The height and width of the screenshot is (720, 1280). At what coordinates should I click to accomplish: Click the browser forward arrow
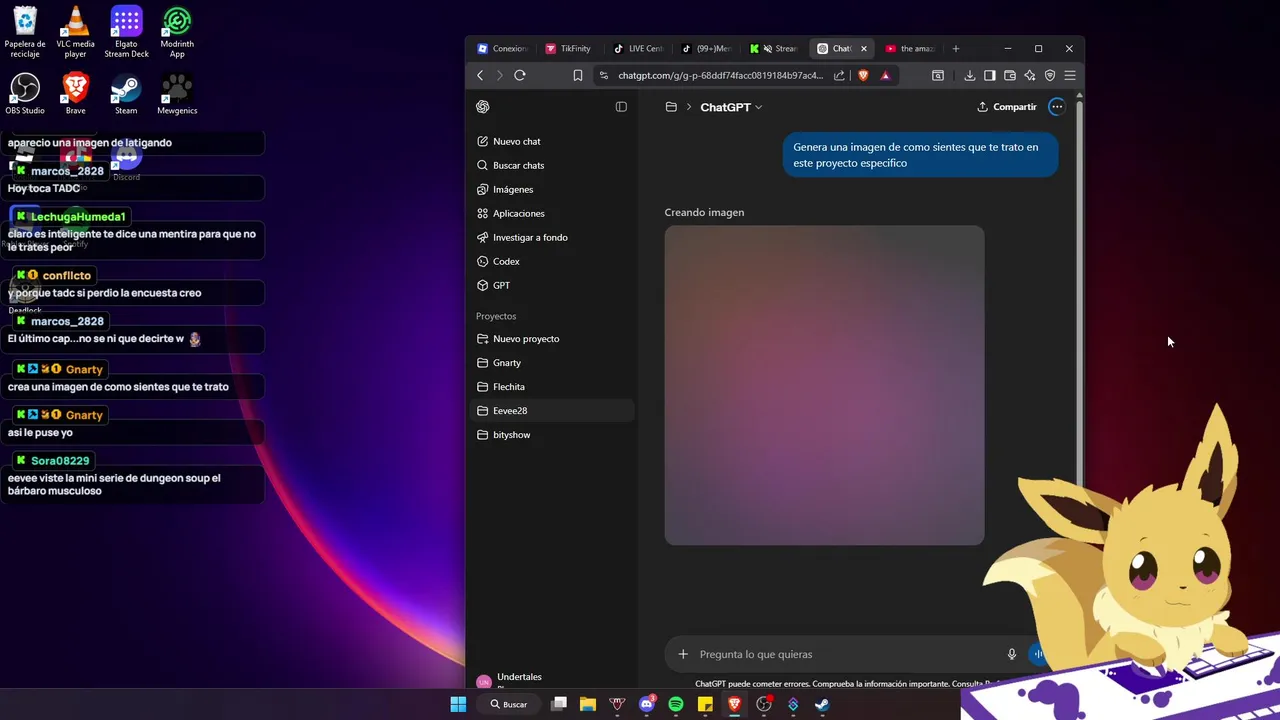pos(499,75)
